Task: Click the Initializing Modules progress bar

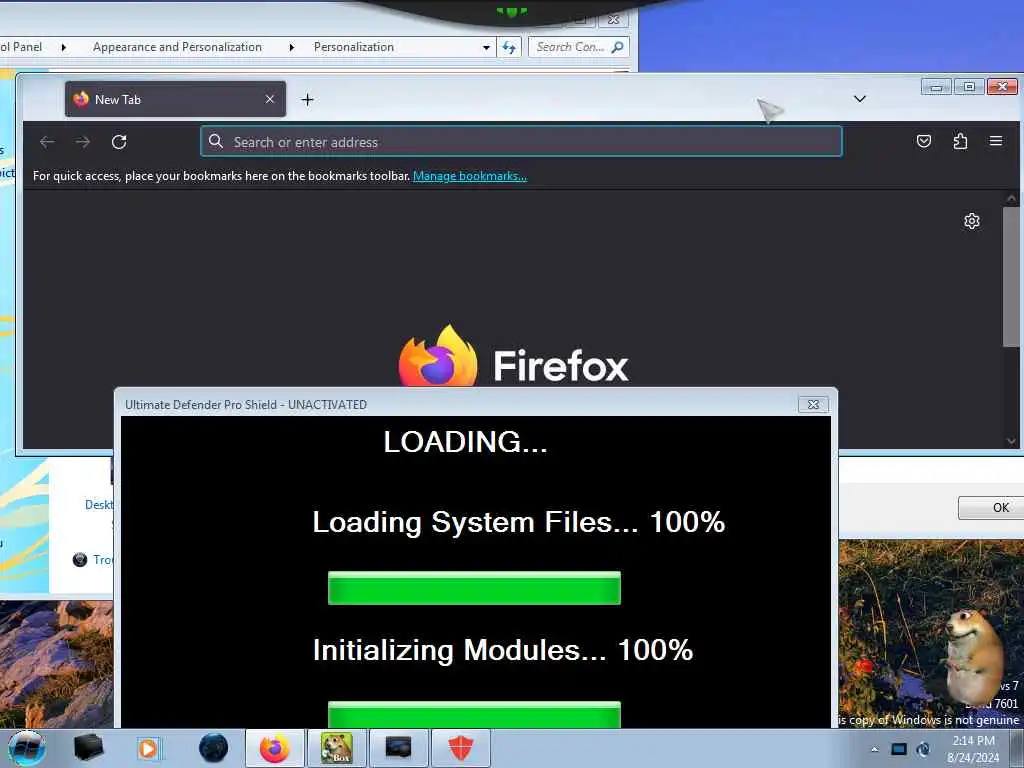Action: click(x=474, y=714)
